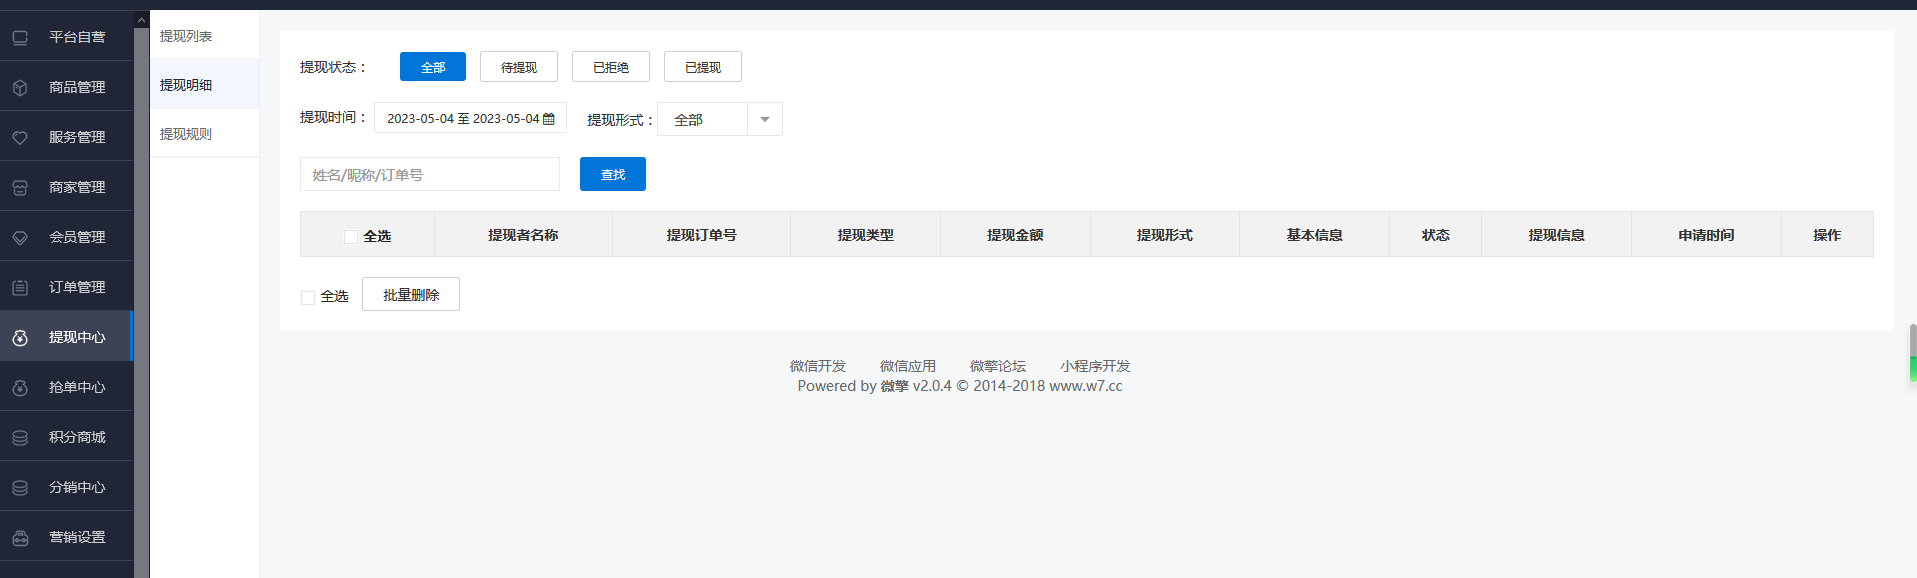Click the page vertical scrollbar thumb

click(1913, 352)
